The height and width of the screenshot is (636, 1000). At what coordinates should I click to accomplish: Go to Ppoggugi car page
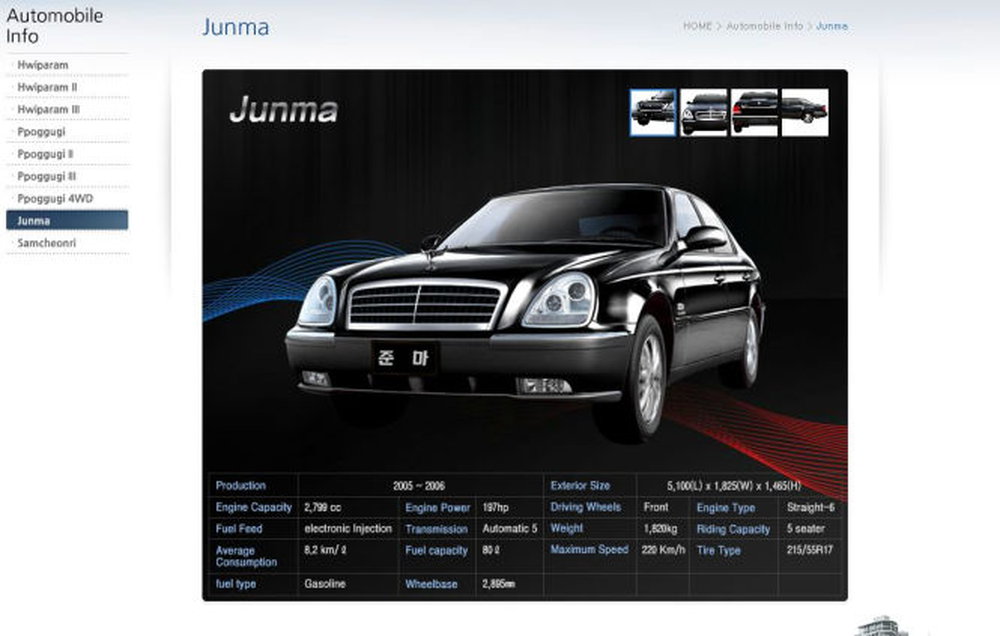(42, 132)
